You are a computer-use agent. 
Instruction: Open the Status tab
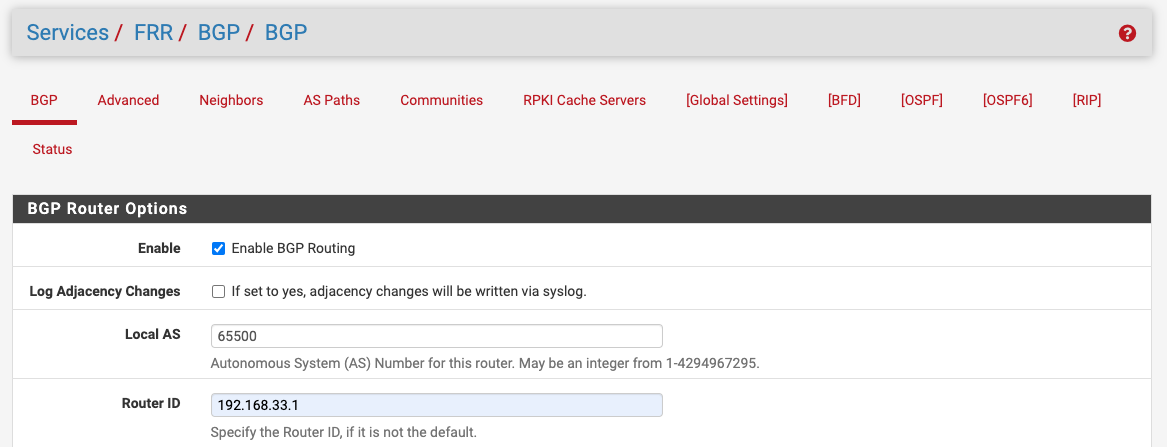[52, 149]
